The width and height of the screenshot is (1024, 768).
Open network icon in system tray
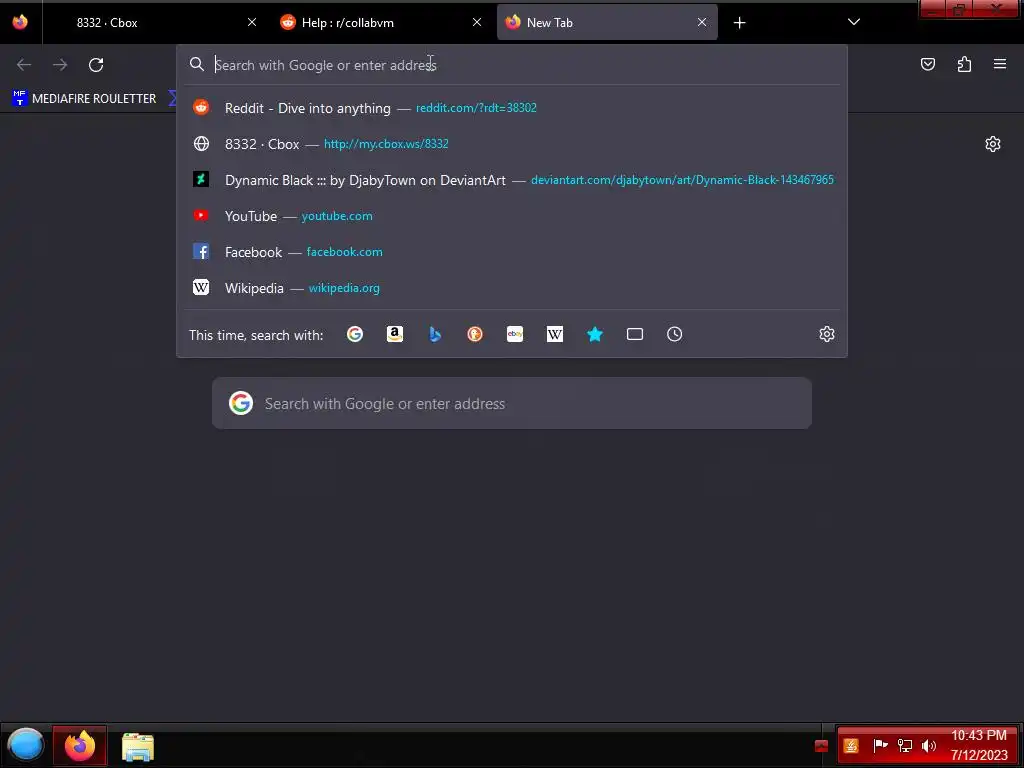(x=904, y=746)
